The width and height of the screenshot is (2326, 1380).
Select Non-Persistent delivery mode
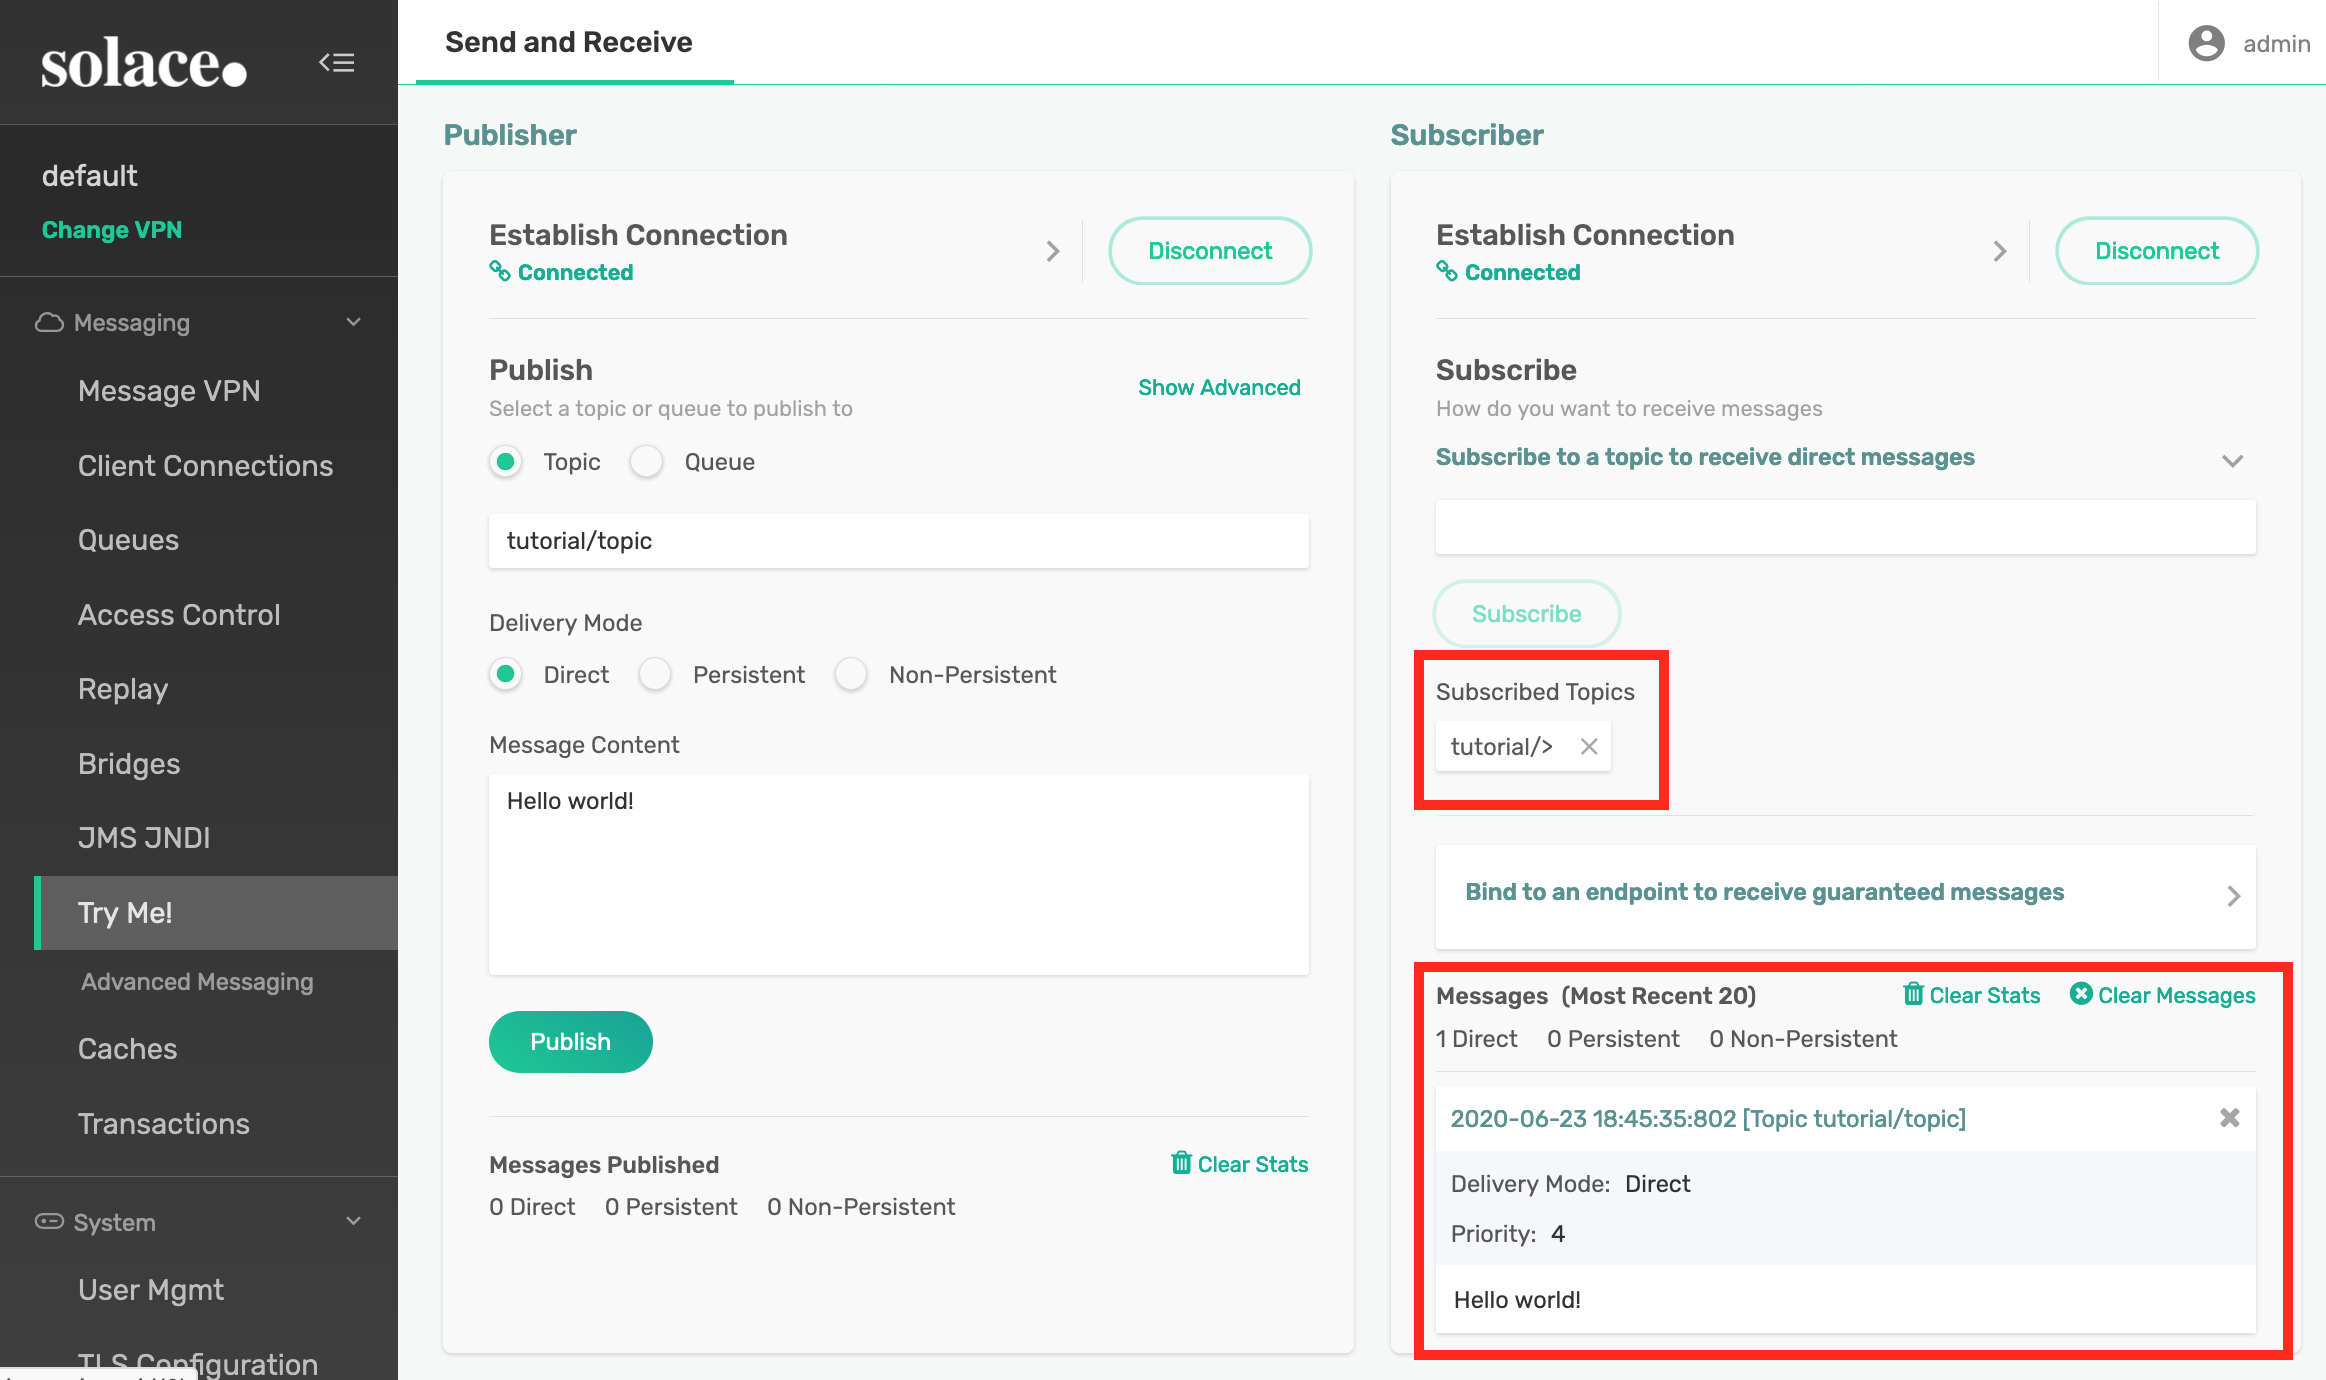[x=851, y=675]
